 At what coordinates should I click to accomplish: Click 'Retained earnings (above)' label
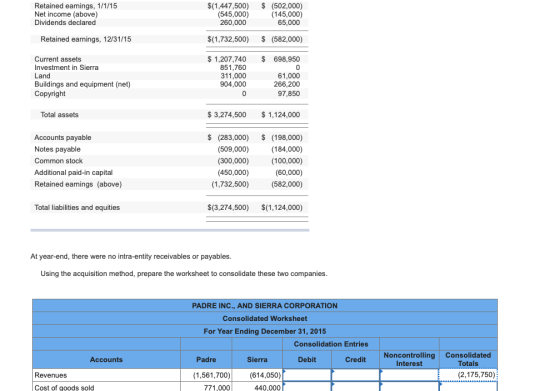coord(78,184)
